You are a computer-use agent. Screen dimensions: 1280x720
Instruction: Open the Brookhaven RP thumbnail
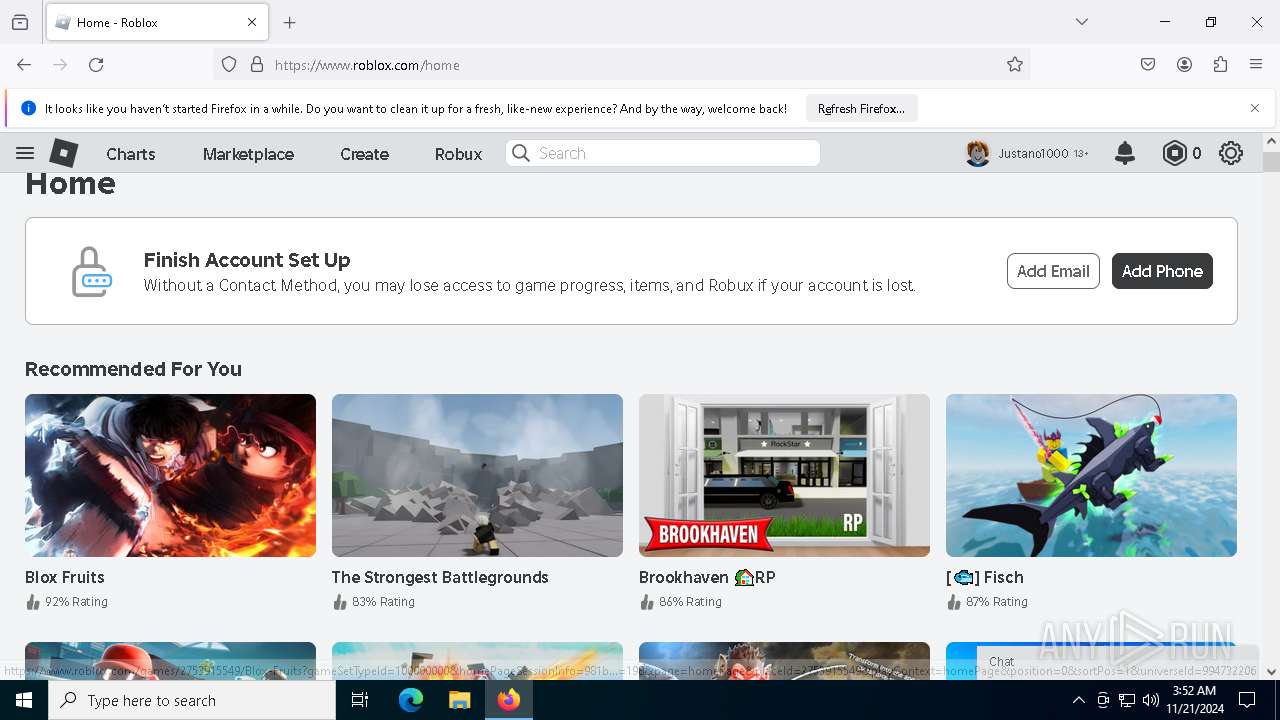click(x=784, y=475)
